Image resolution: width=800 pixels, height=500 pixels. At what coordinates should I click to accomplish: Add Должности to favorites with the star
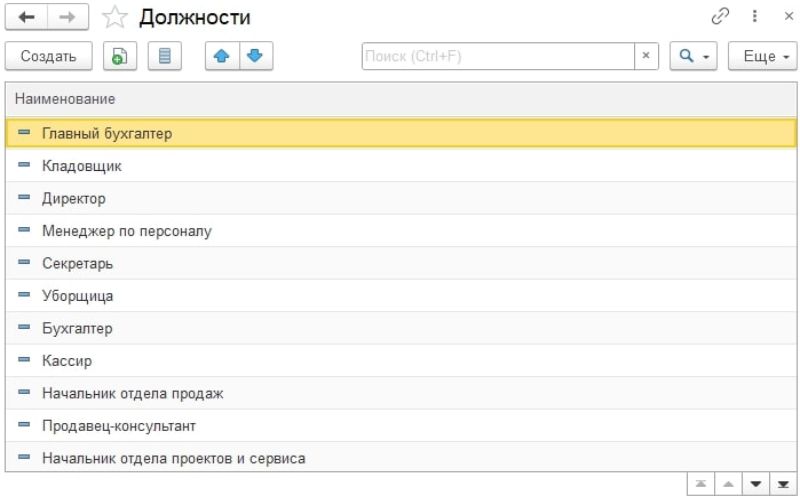click(x=114, y=17)
